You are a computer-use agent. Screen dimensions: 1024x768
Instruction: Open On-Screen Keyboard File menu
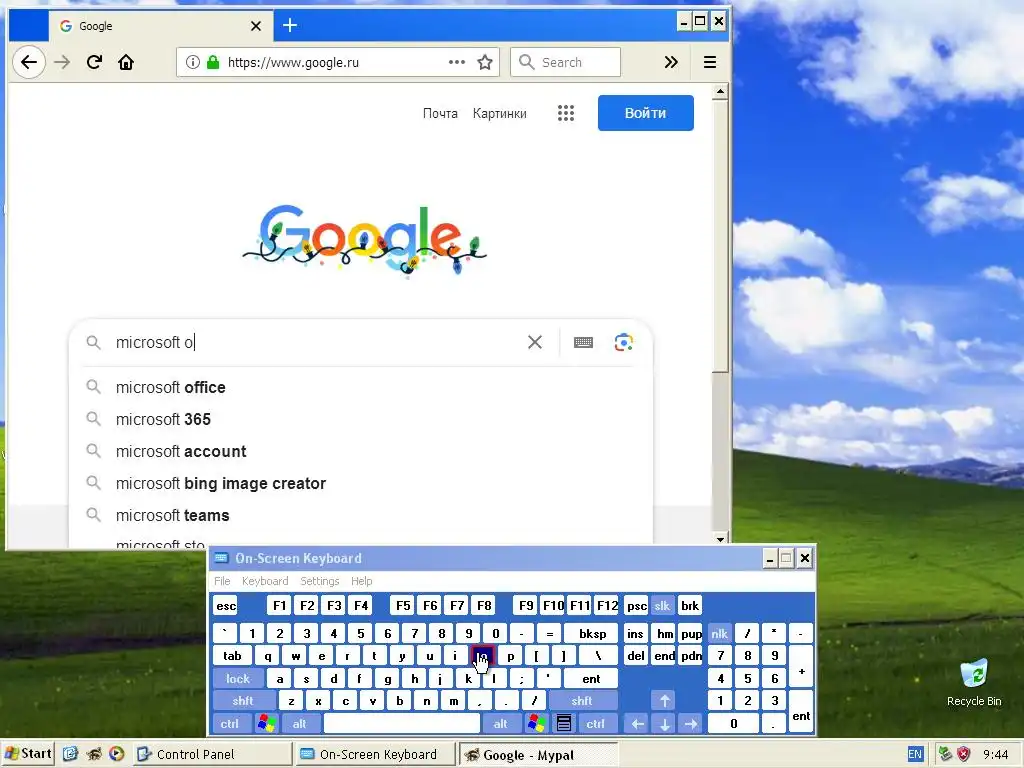click(222, 581)
